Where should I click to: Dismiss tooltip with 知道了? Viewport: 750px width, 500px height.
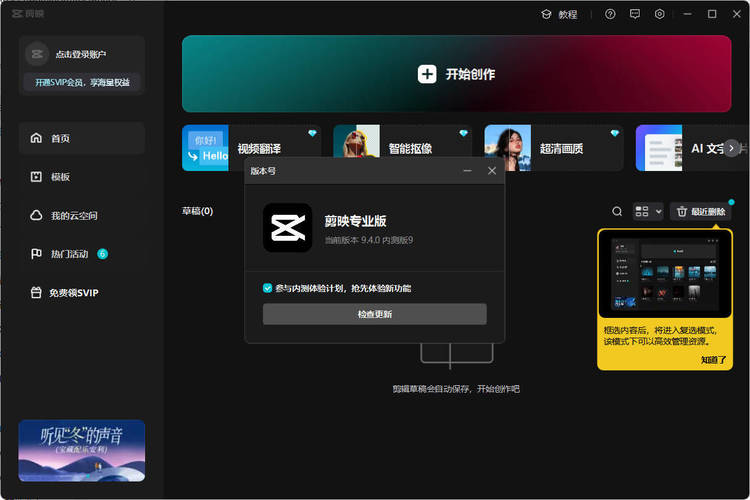713,359
